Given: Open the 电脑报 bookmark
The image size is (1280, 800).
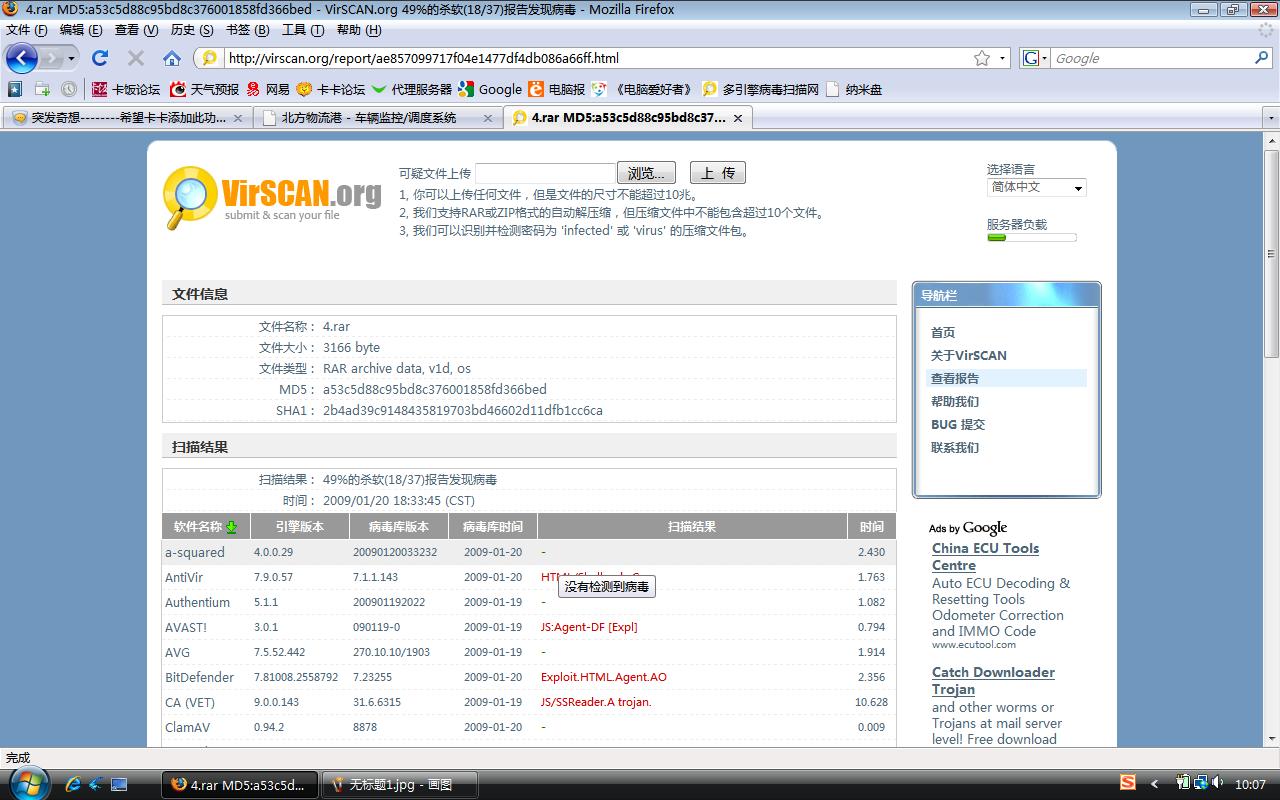Looking at the screenshot, I should coord(557,89).
